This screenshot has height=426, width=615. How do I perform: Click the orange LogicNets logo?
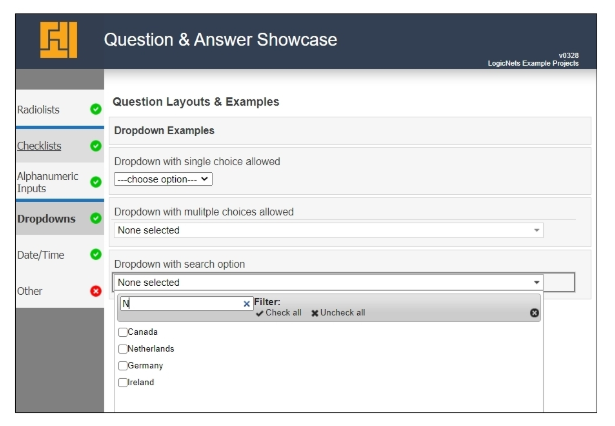pyautogui.click(x=58, y=40)
